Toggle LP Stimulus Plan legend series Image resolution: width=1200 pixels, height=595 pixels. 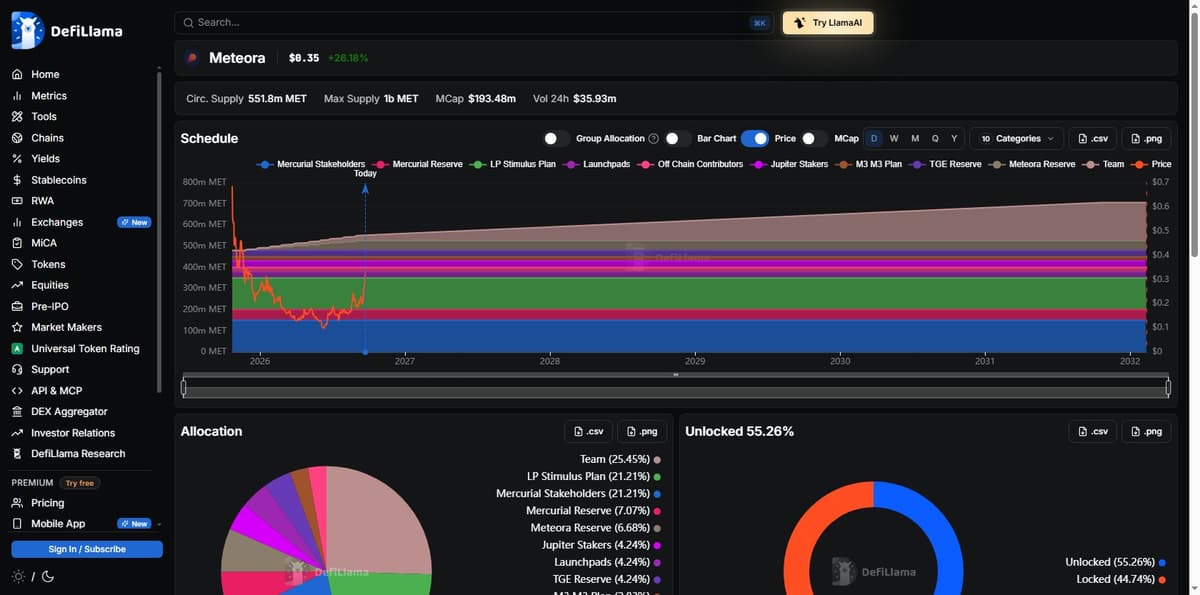tap(512, 164)
